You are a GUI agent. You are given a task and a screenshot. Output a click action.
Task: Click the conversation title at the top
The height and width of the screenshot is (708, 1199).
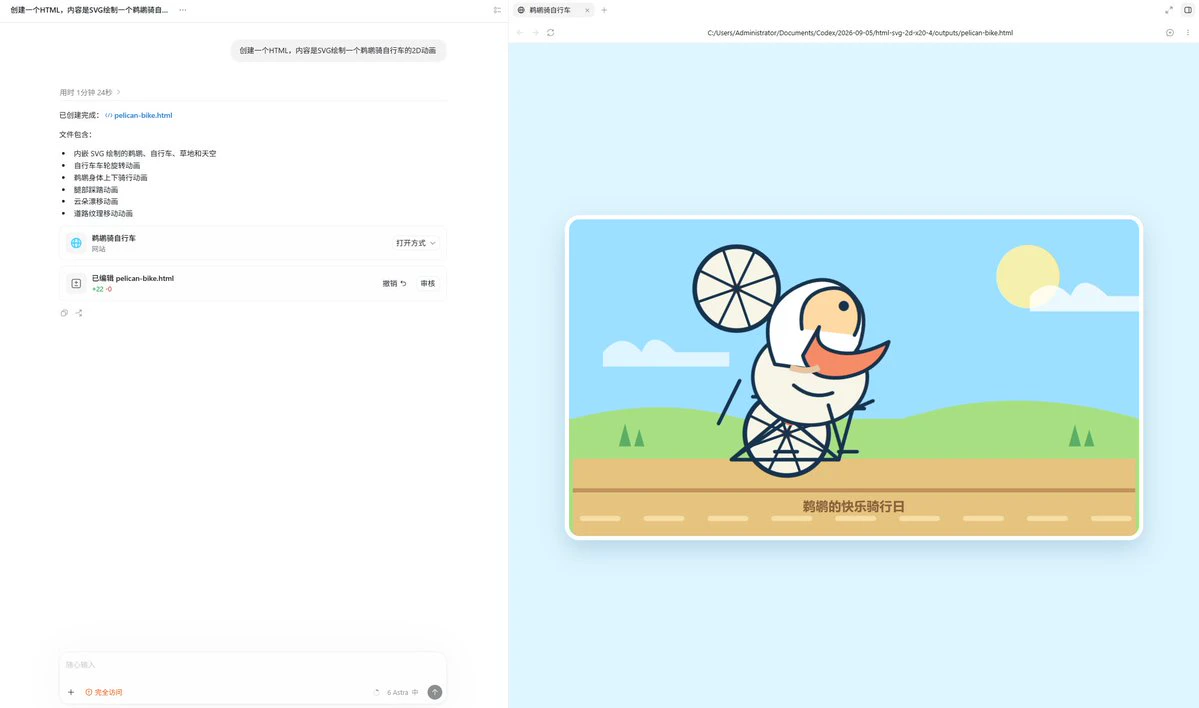(x=89, y=10)
